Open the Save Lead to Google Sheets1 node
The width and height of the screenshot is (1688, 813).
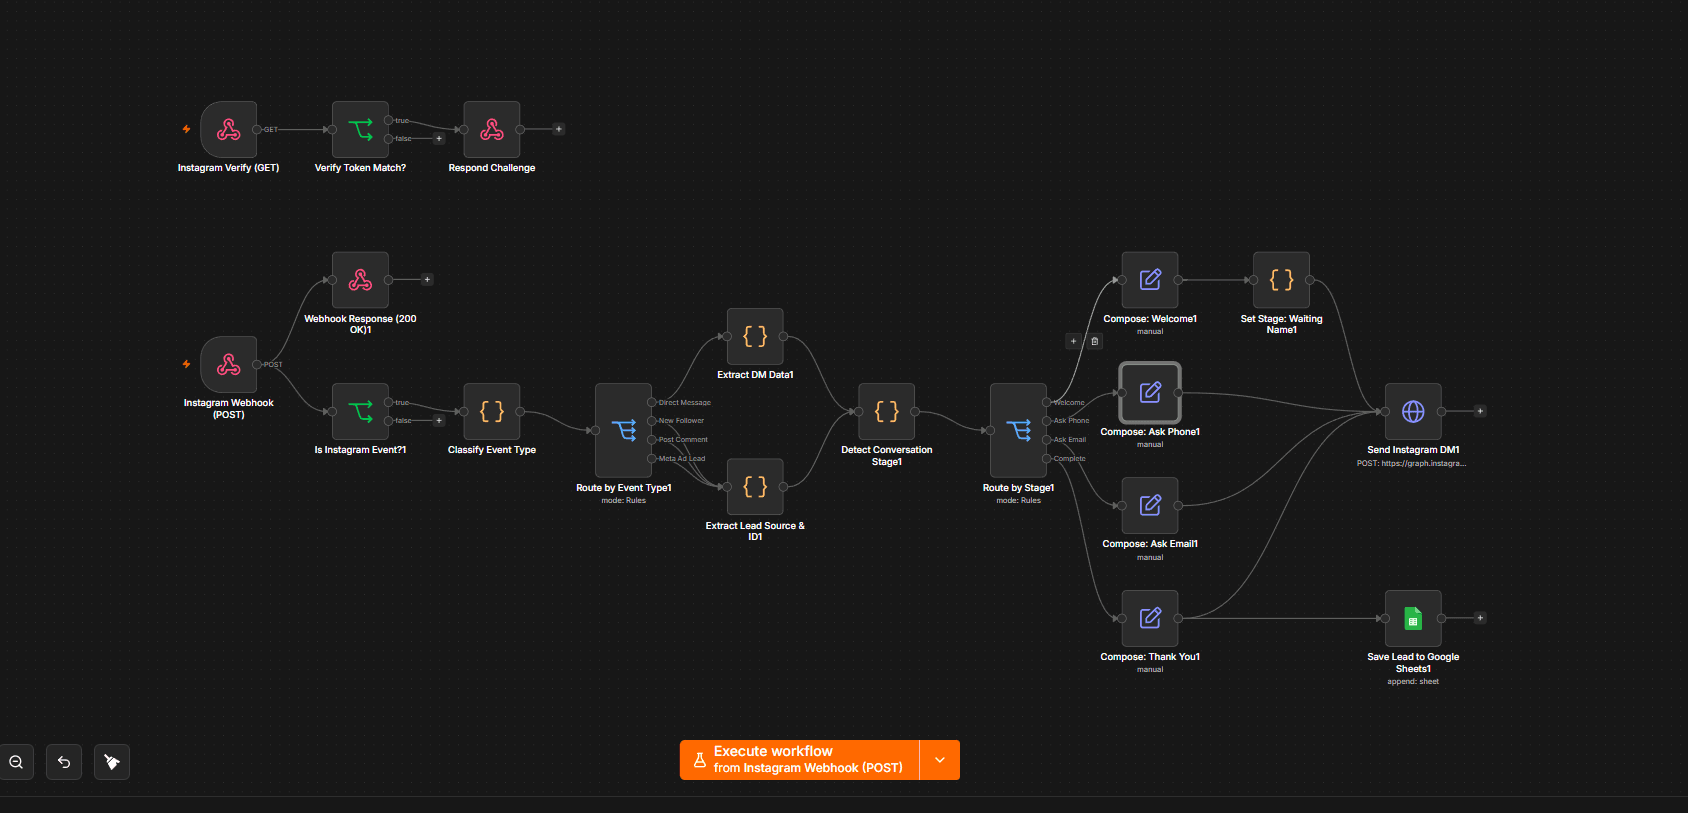coord(1413,618)
